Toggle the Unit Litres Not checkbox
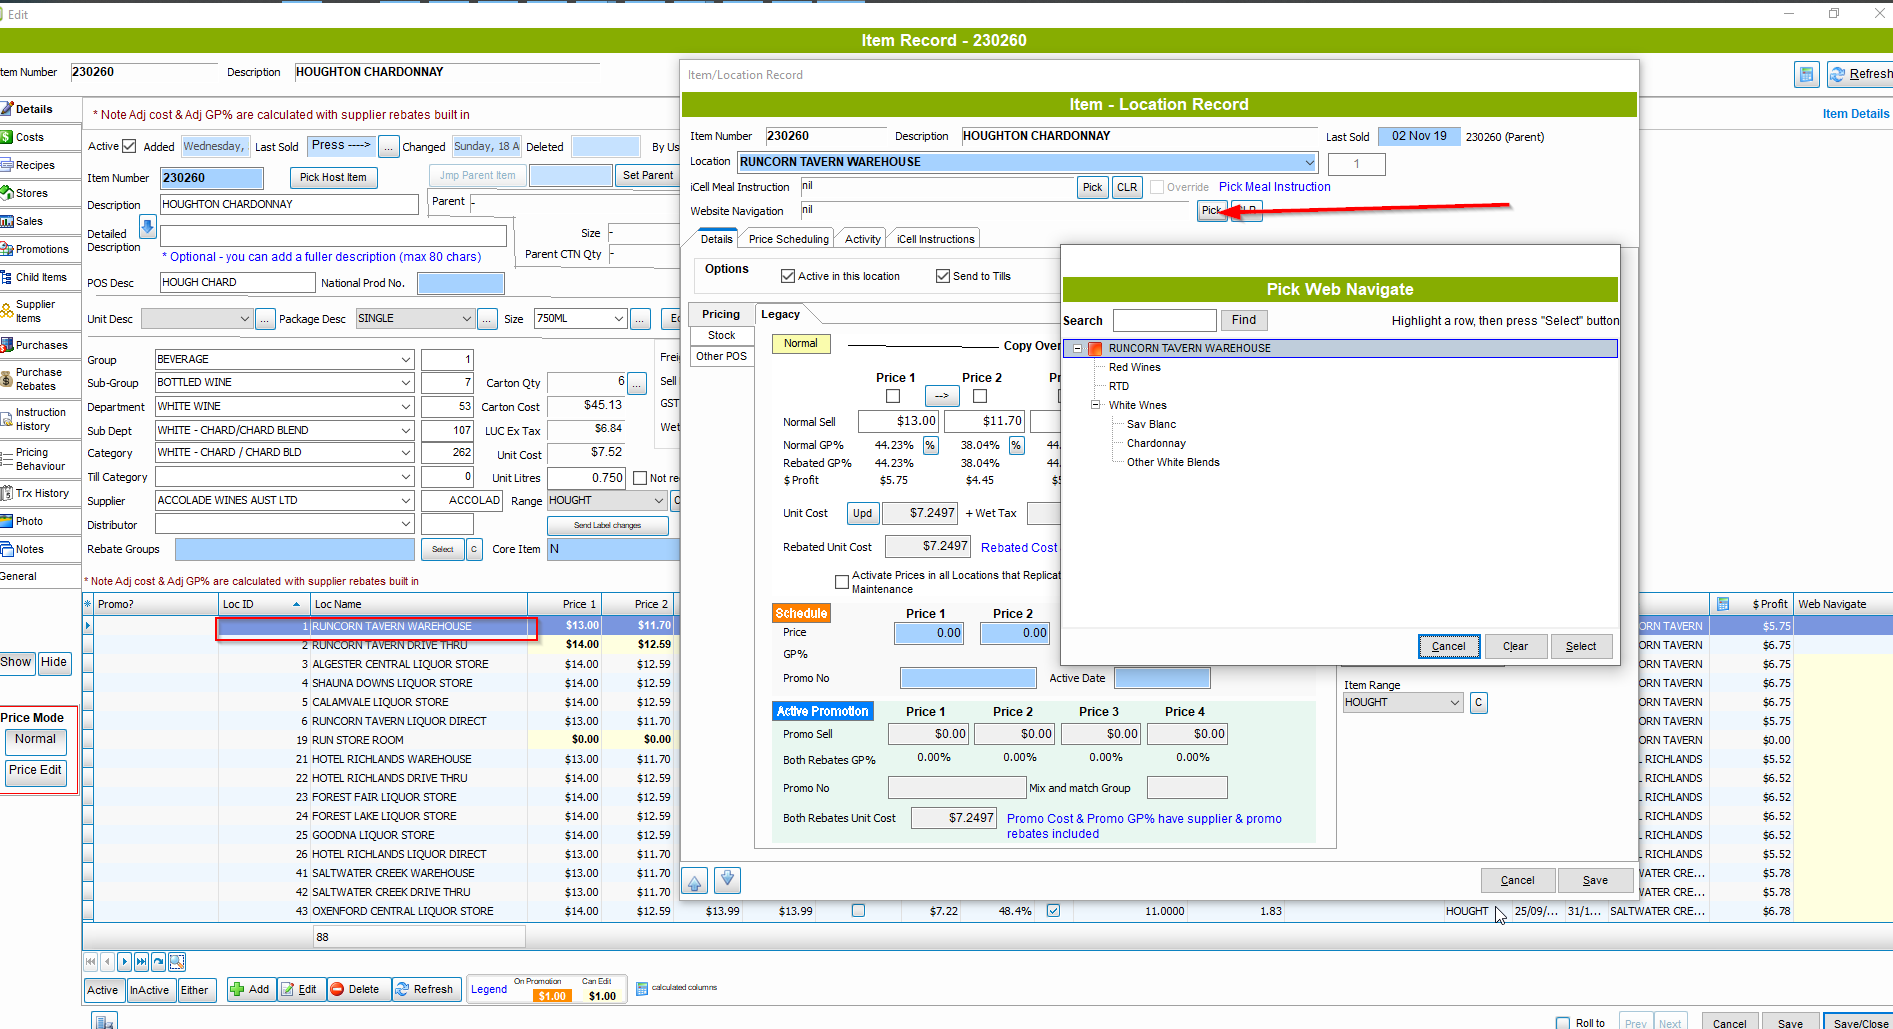The height and width of the screenshot is (1029, 1893). click(640, 478)
